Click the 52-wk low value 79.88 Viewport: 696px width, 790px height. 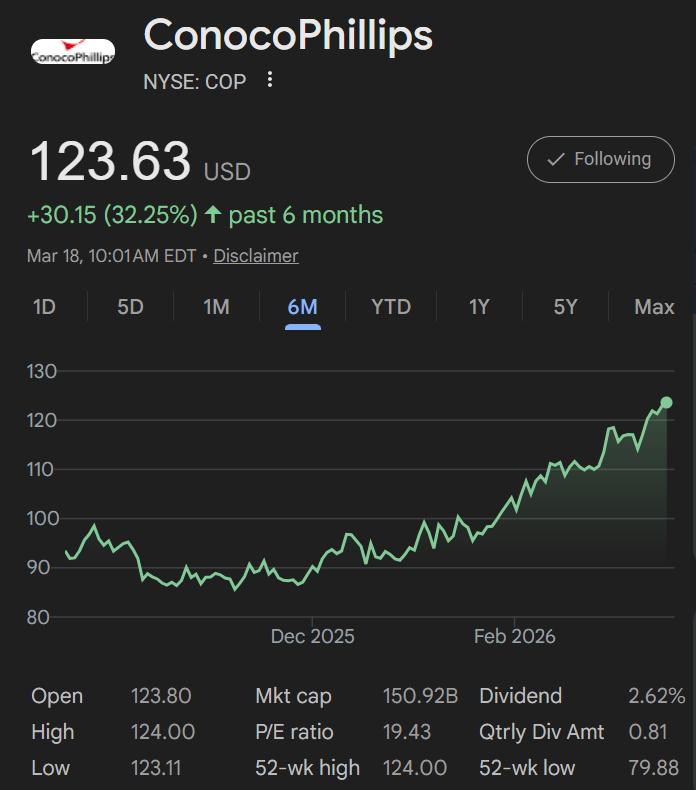[654, 768]
